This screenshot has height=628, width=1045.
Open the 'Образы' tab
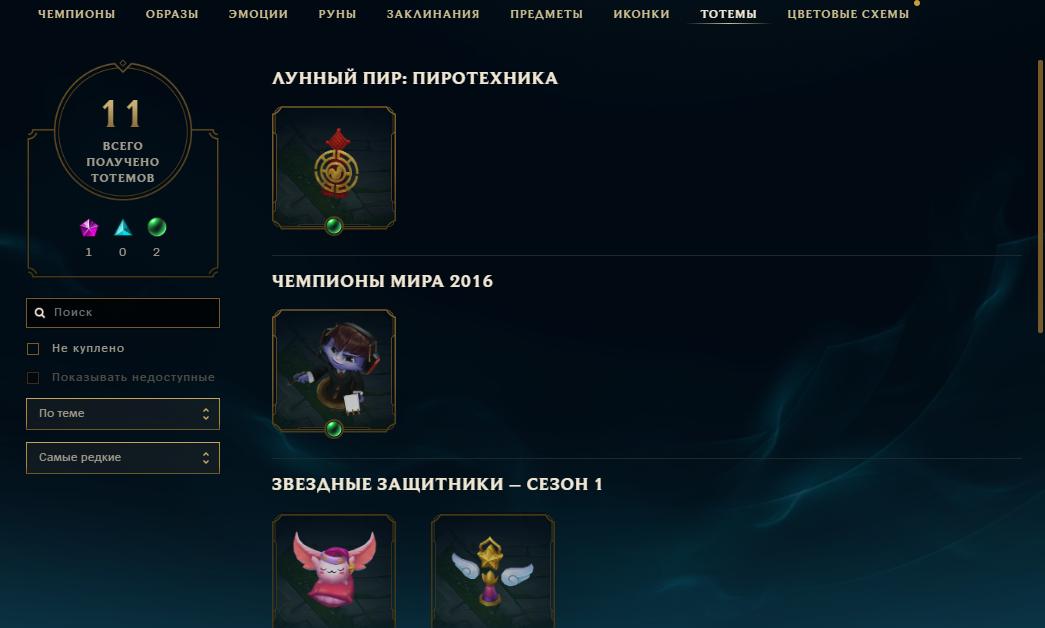[x=172, y=14]
